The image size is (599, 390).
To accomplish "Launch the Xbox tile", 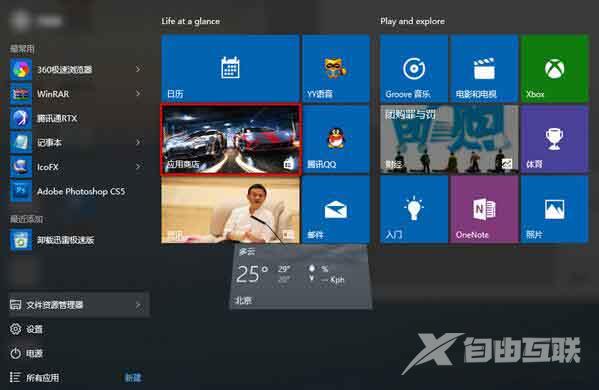I will click(x=555, y=68).
